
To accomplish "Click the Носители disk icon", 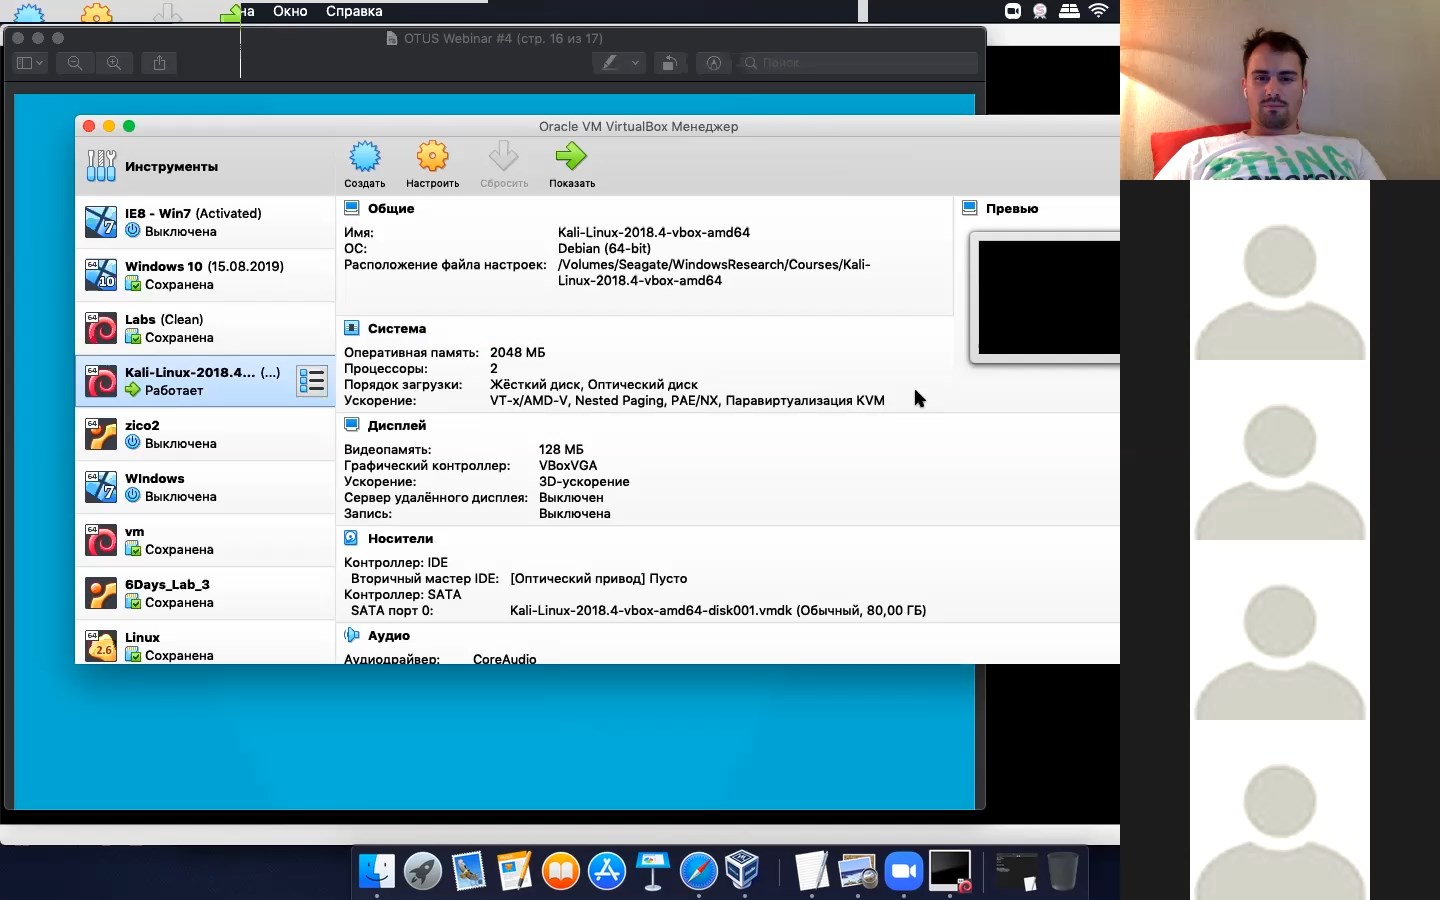I will coord(351,538).
